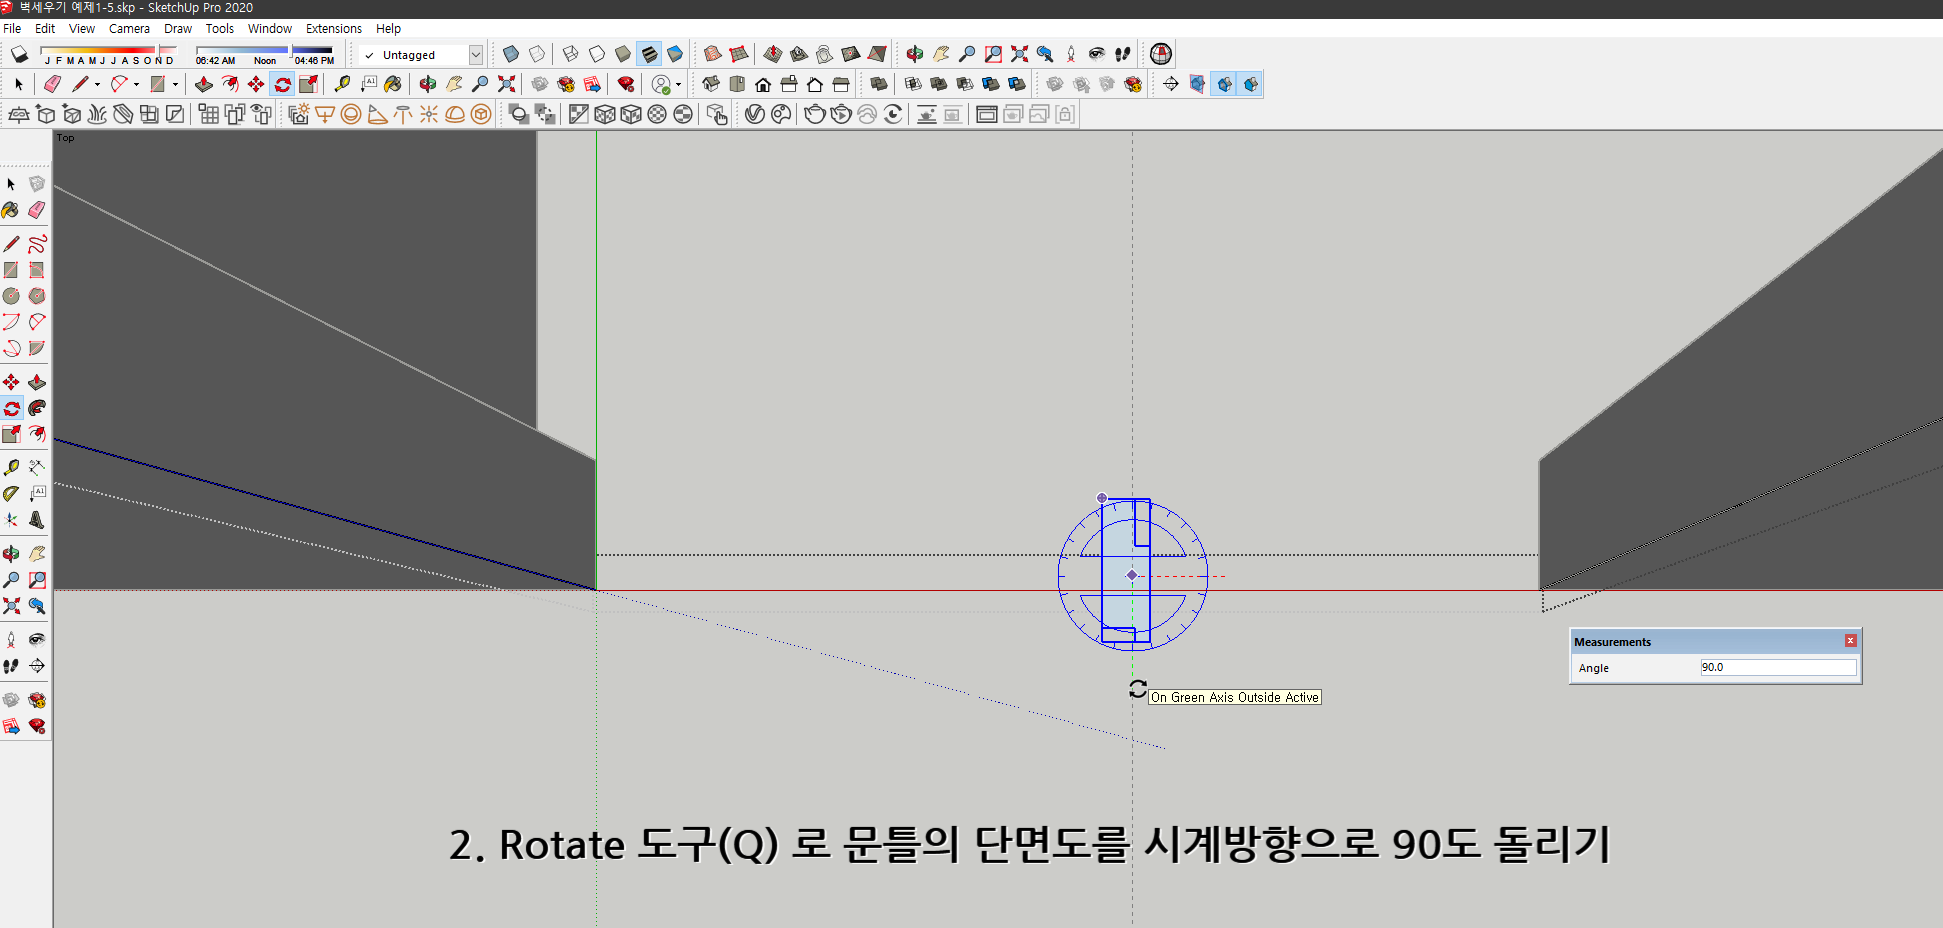Click Previous view in top camera toolbar
This screenshot has height=928, width=1943.
pyautogui.click(x=1045, y=54)
